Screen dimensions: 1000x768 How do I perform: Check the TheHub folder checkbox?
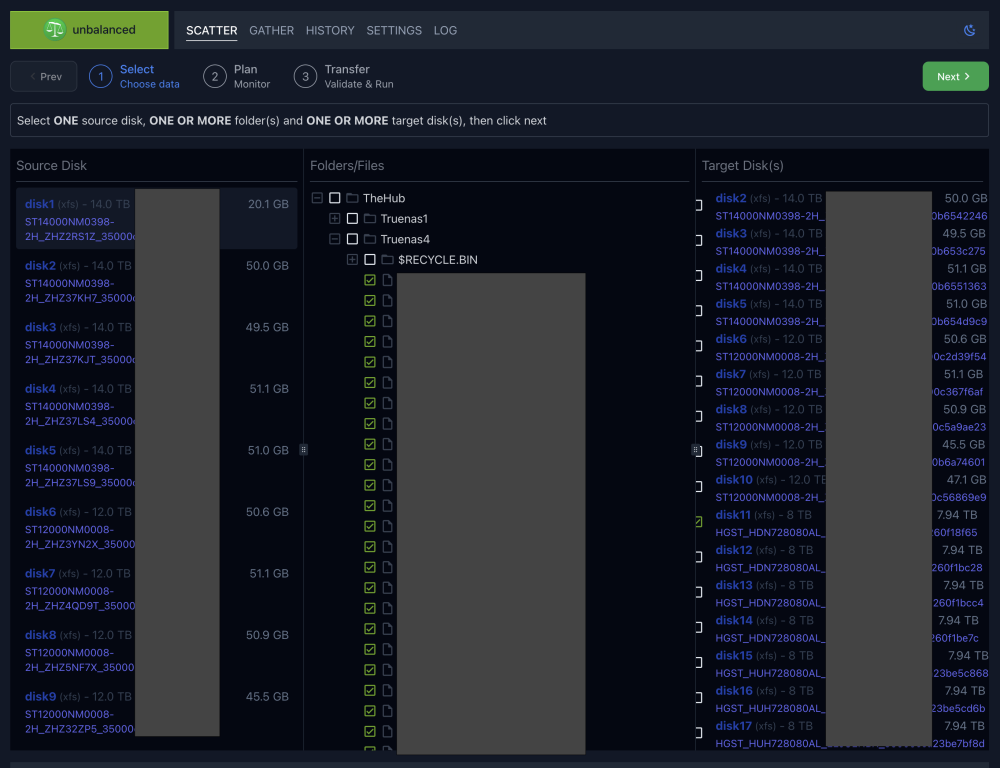(x=334, y=198)
